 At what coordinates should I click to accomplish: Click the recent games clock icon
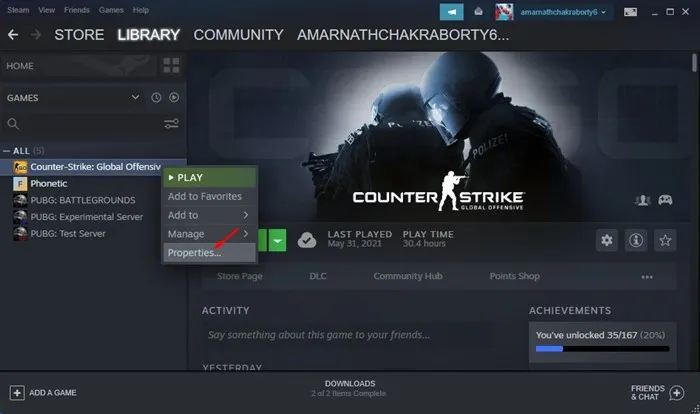click(156, 97)
